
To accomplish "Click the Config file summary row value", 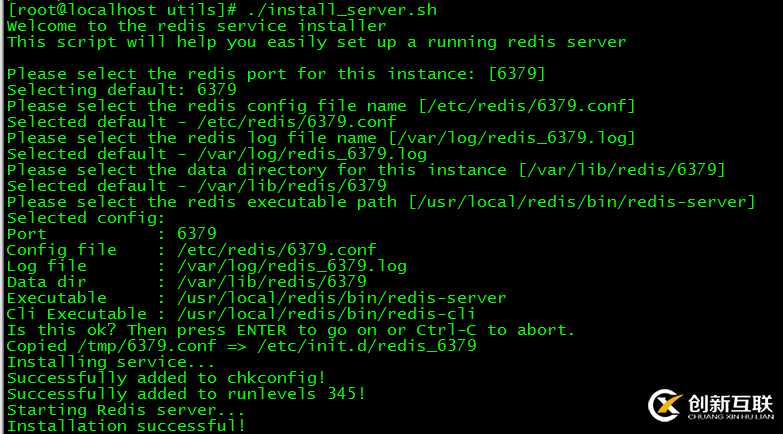I will point(276,250).
